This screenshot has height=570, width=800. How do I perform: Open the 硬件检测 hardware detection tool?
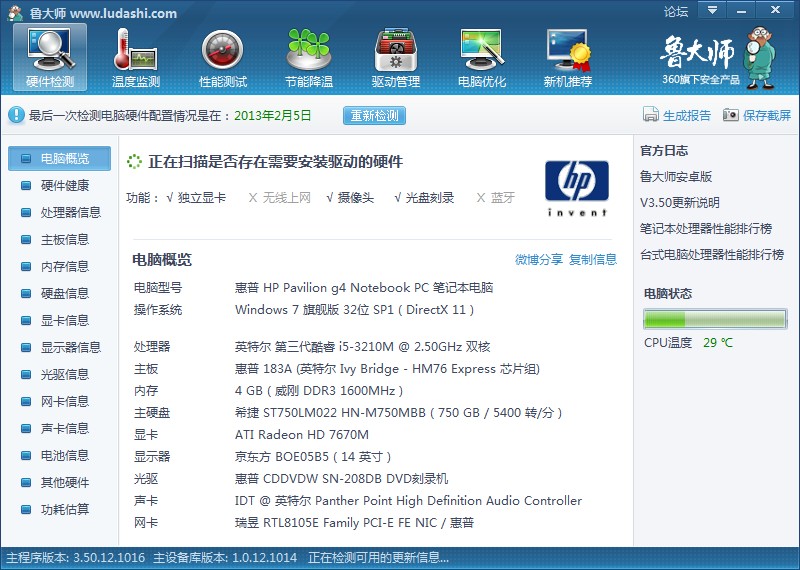(x=50, y=57)
